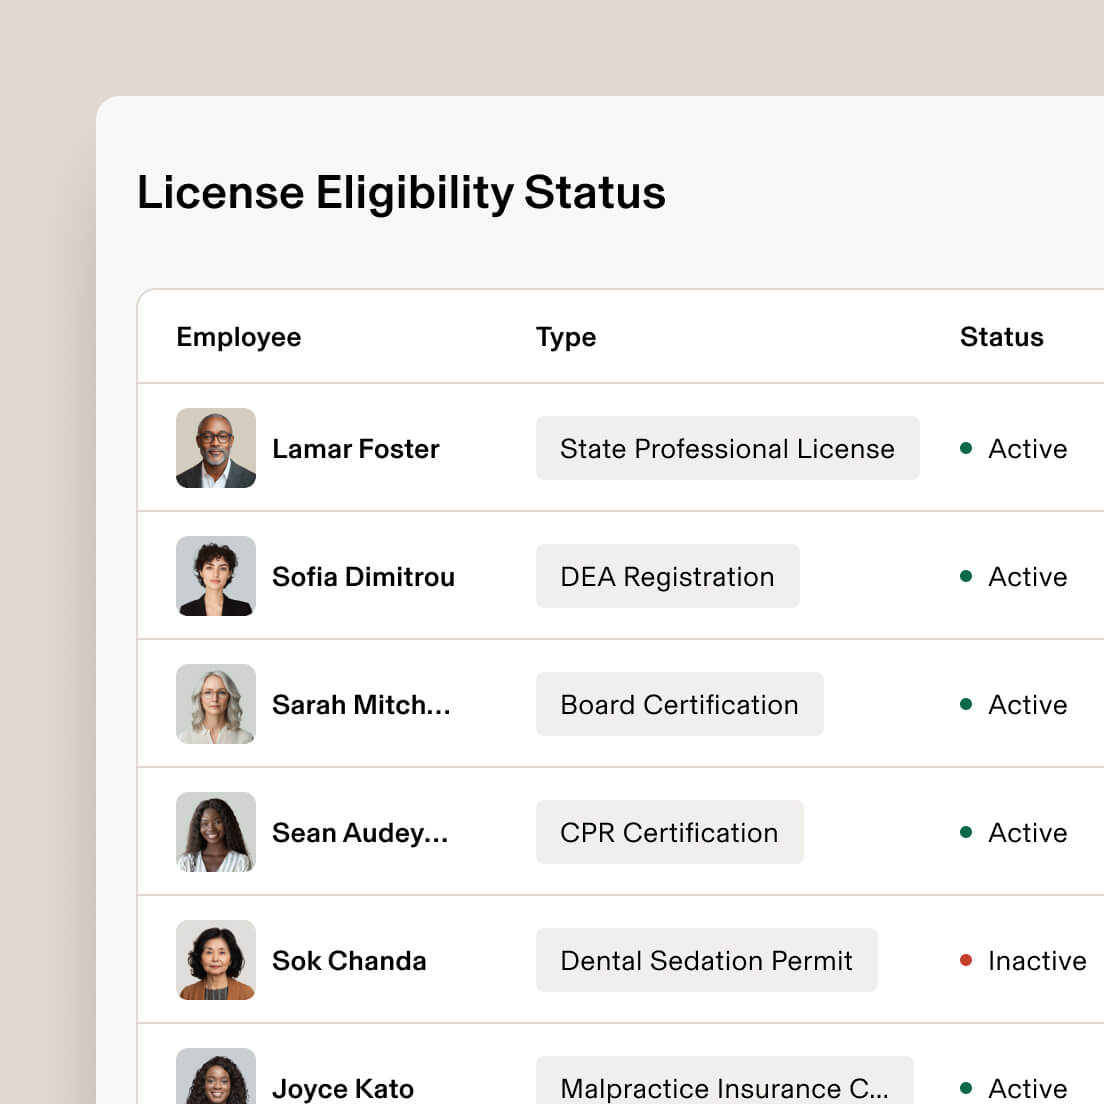Select the State Professional License badge
This screenshot has height=1104, width=1104.
click(x=727, y=448)
